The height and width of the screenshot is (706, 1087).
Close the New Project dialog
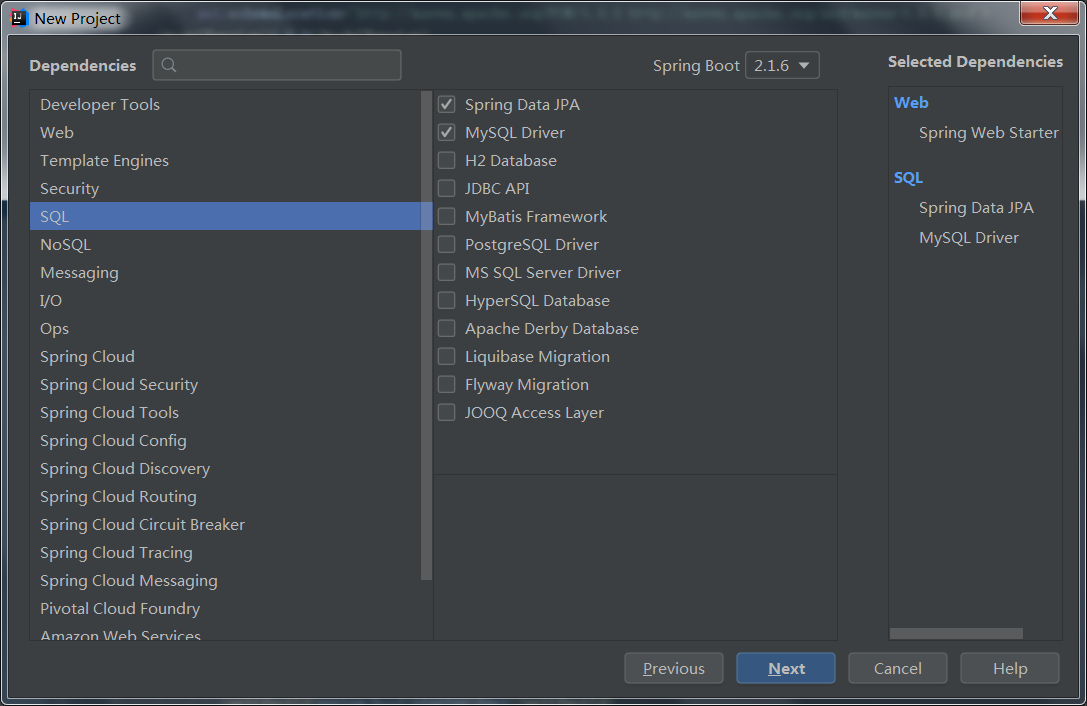click(x=1049, y=13)
